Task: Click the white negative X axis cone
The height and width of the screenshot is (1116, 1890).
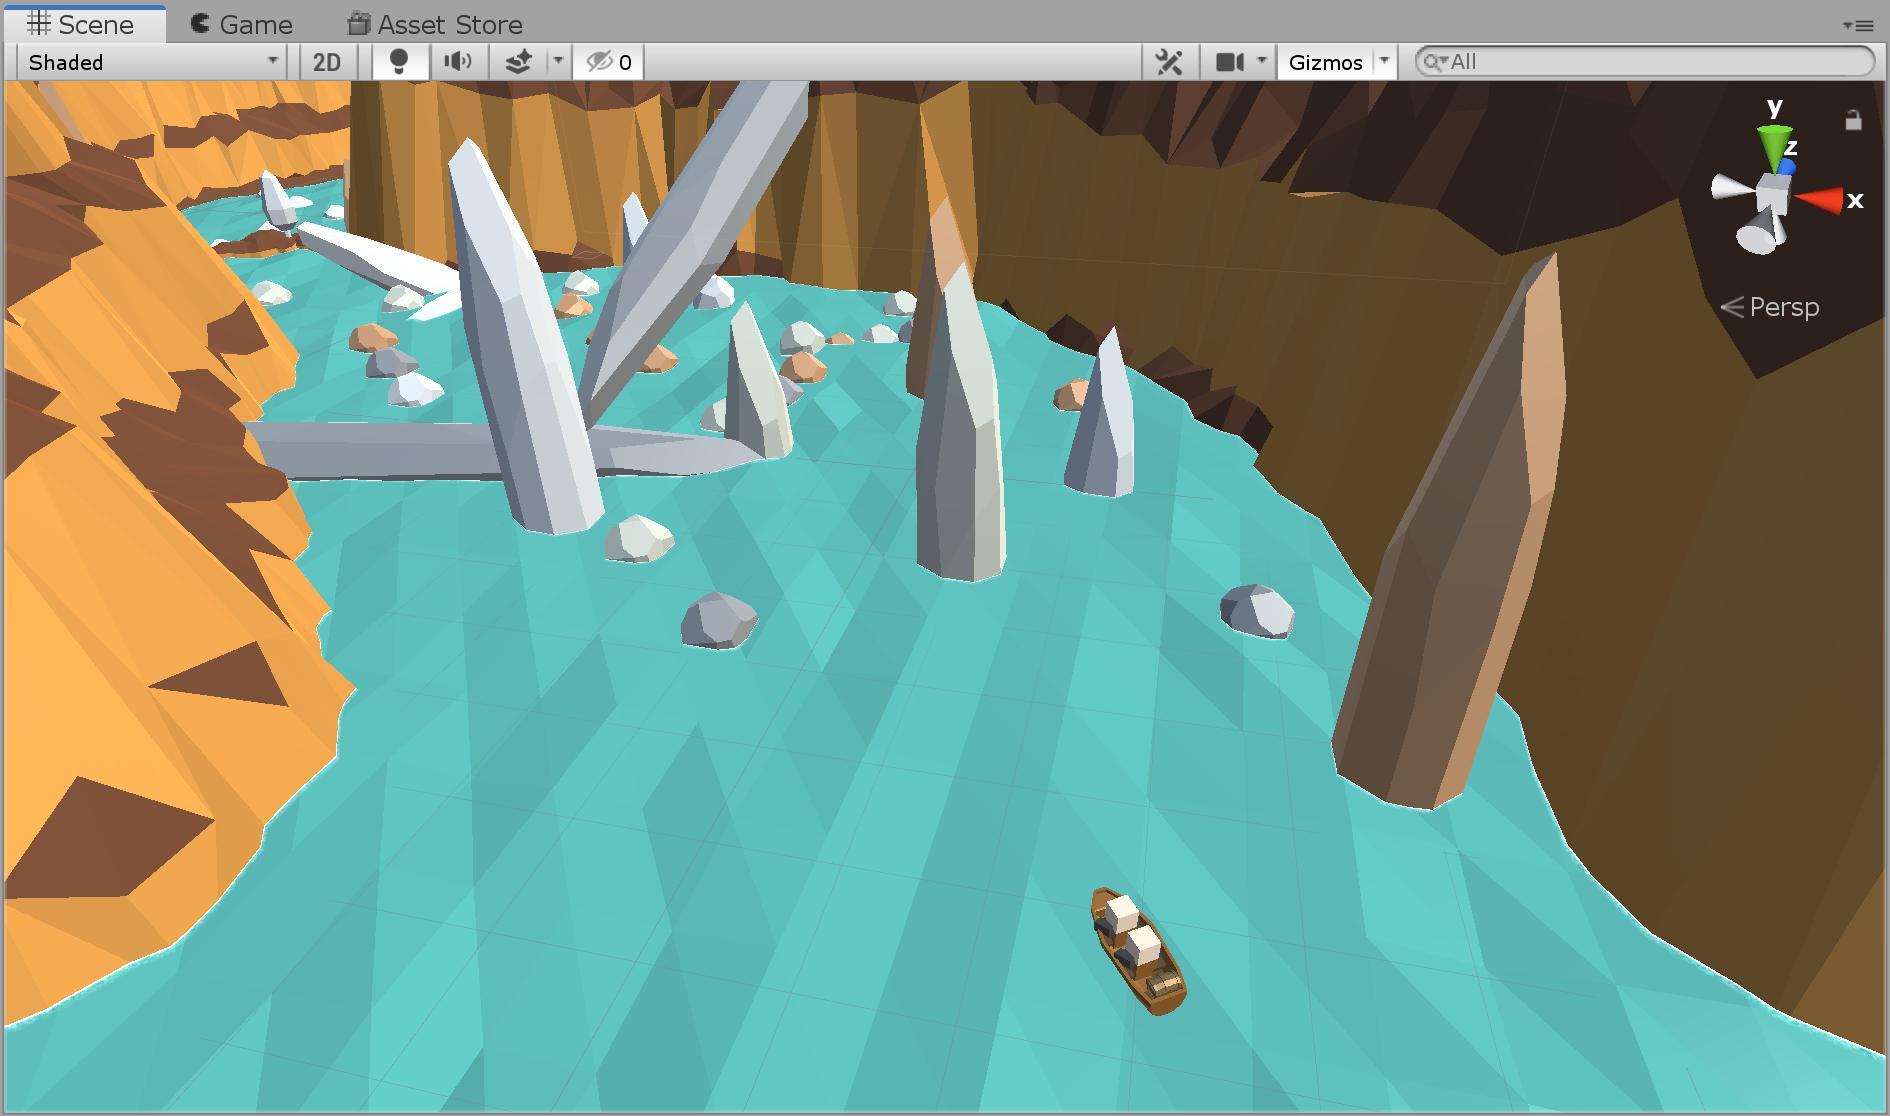Action: click(x=1731, y=187)
